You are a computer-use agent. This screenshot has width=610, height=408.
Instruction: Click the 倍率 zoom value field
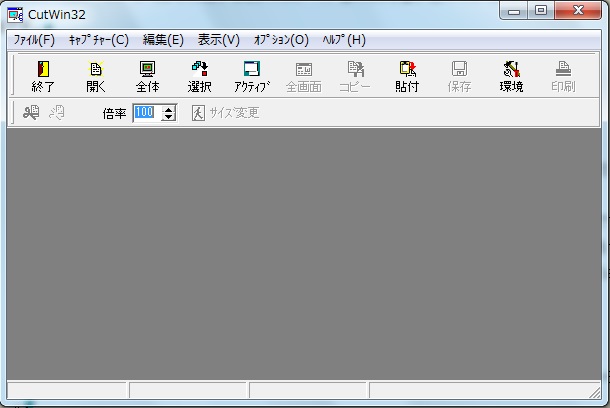point(147,113)
